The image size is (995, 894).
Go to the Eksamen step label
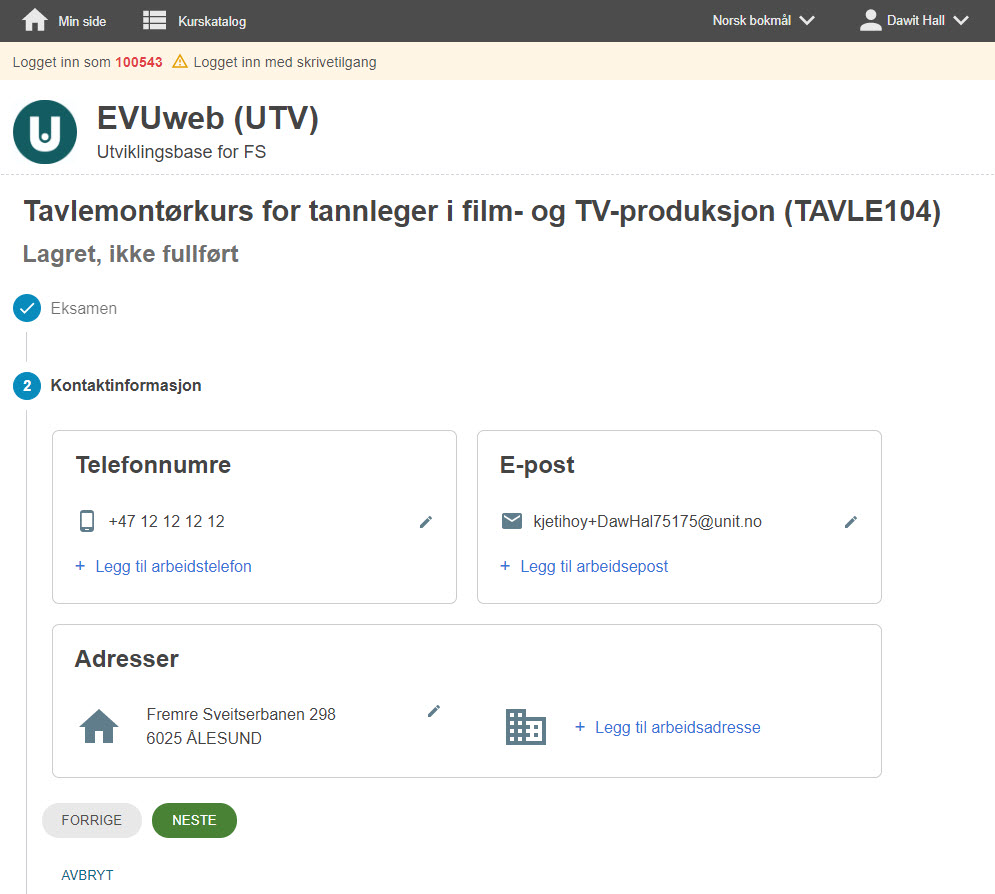tap(84, 308)
